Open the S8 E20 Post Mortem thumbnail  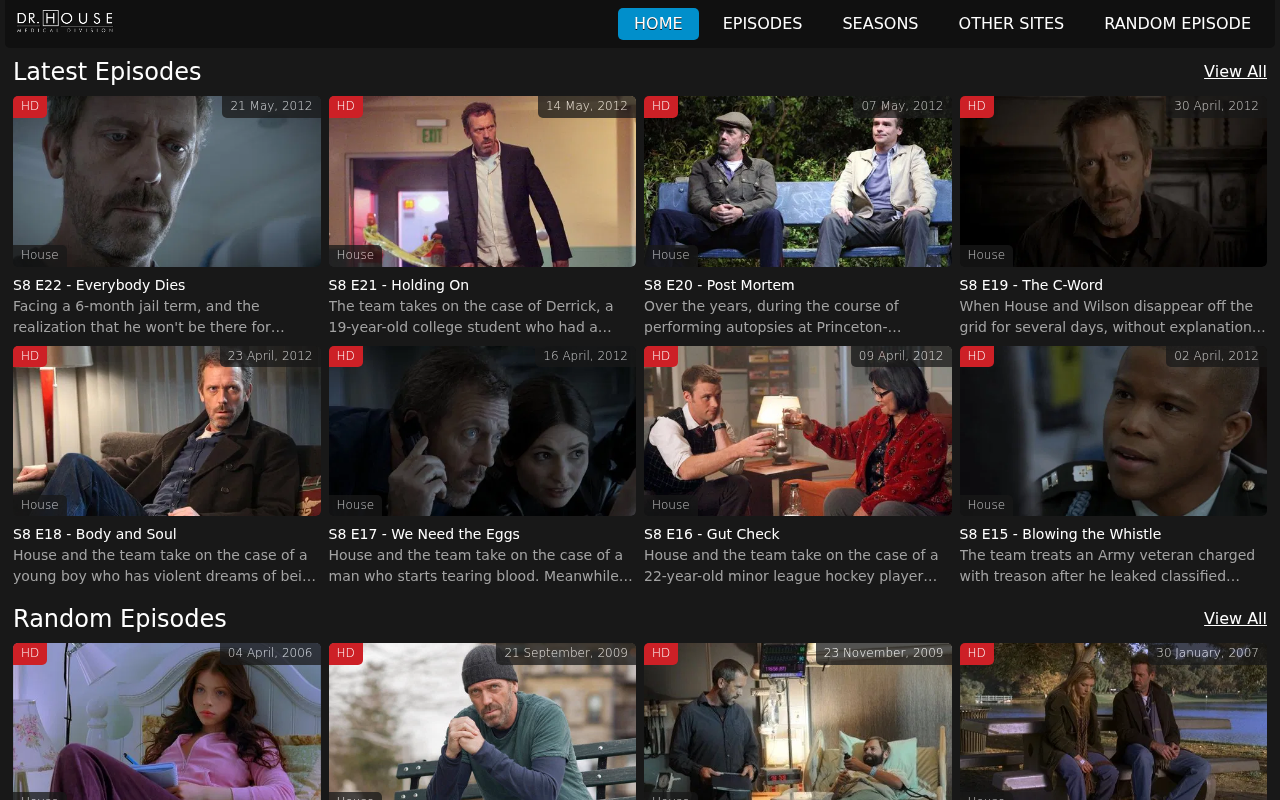click(798, 181)
